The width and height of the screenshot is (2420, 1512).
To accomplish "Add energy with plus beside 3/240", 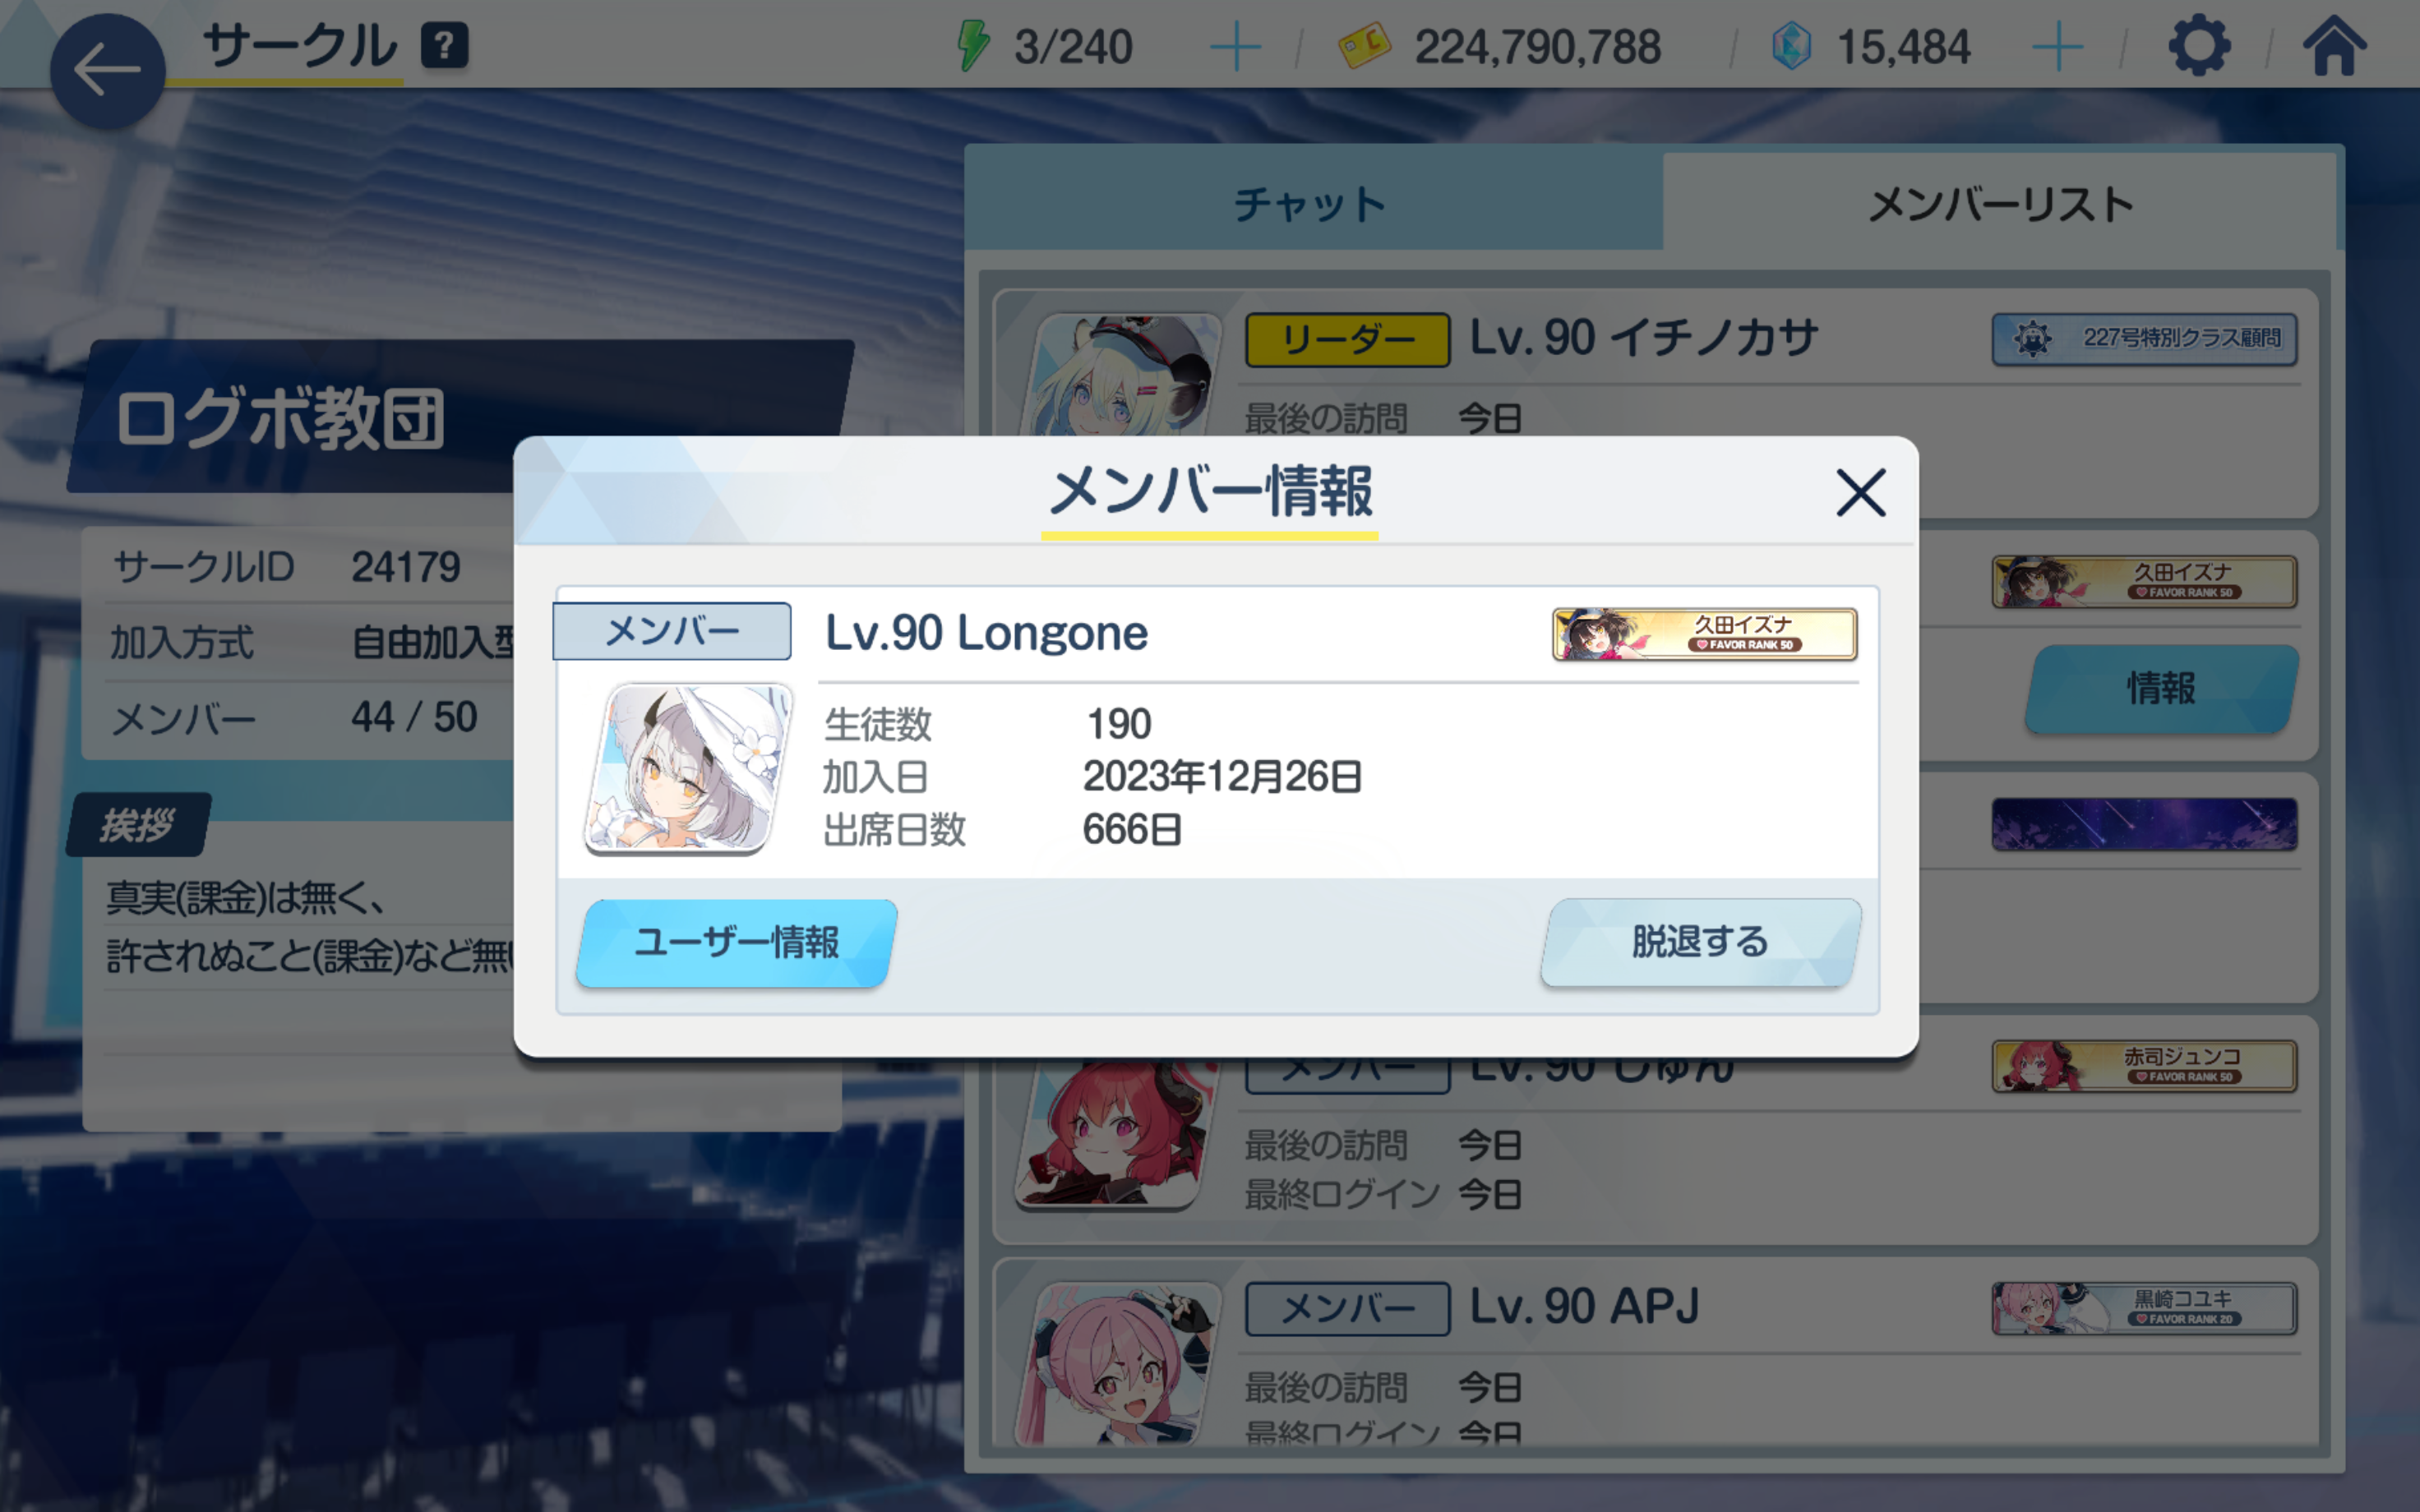I will pyautogui.click(x=1235, y=47).
